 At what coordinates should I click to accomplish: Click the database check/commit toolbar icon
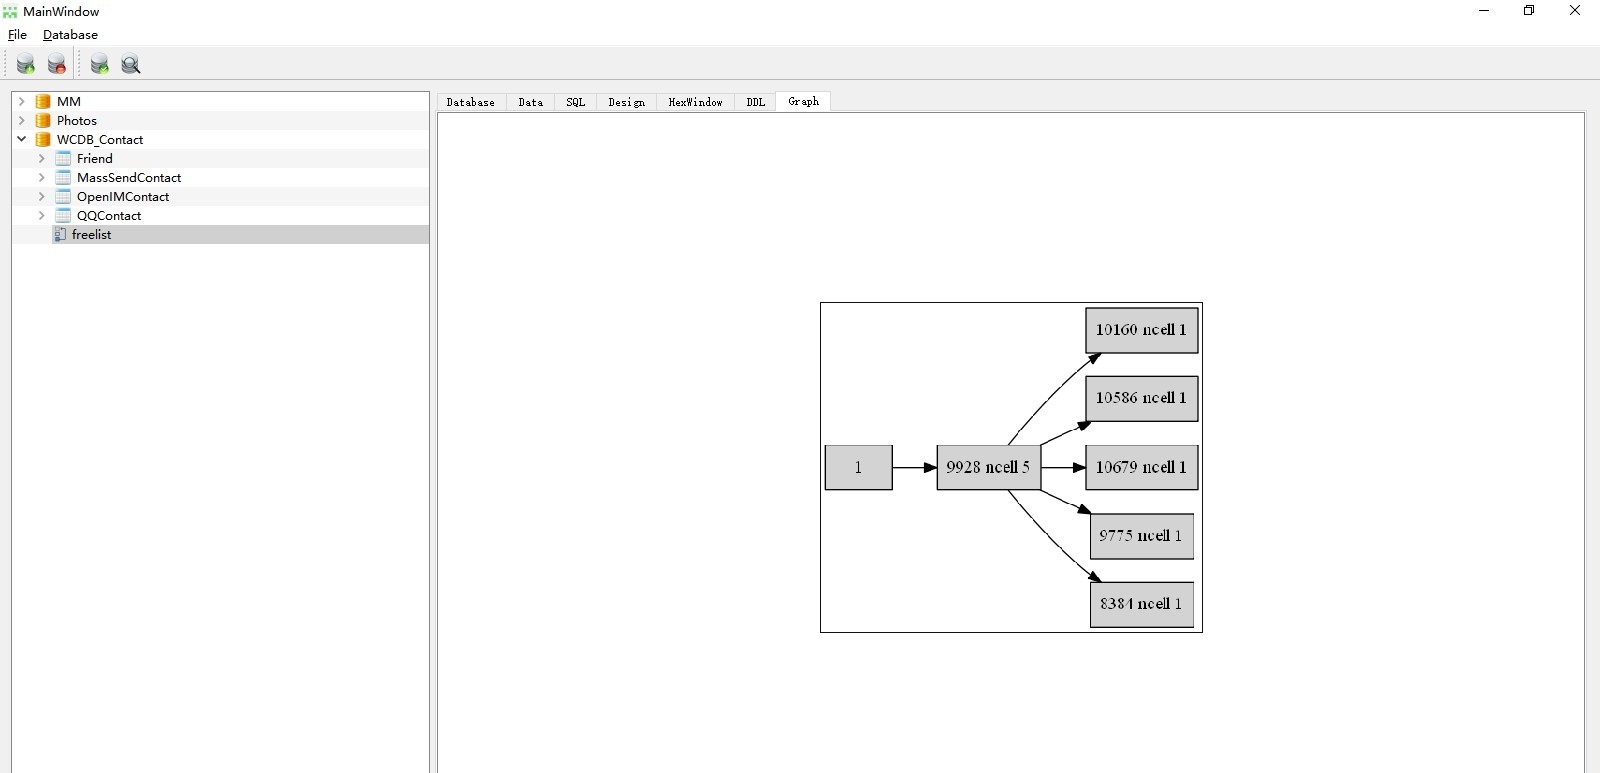click(100, 64)
